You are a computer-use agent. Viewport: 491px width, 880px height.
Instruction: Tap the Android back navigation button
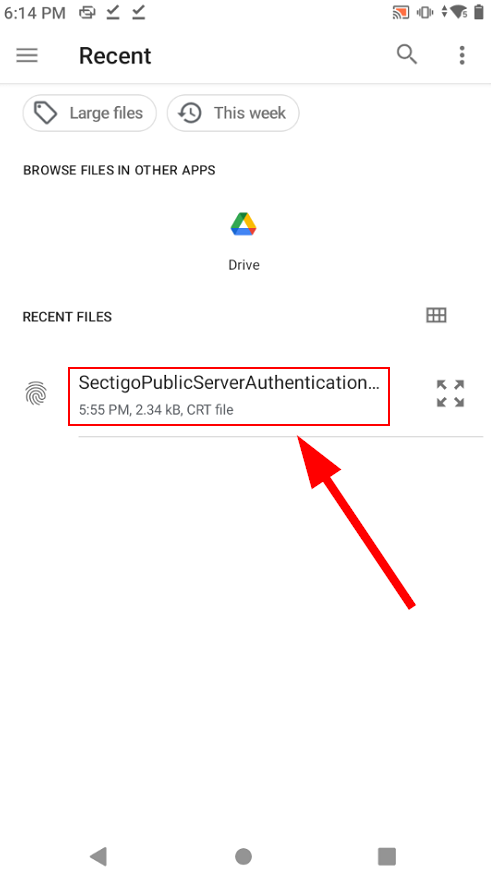click(98, 856)
